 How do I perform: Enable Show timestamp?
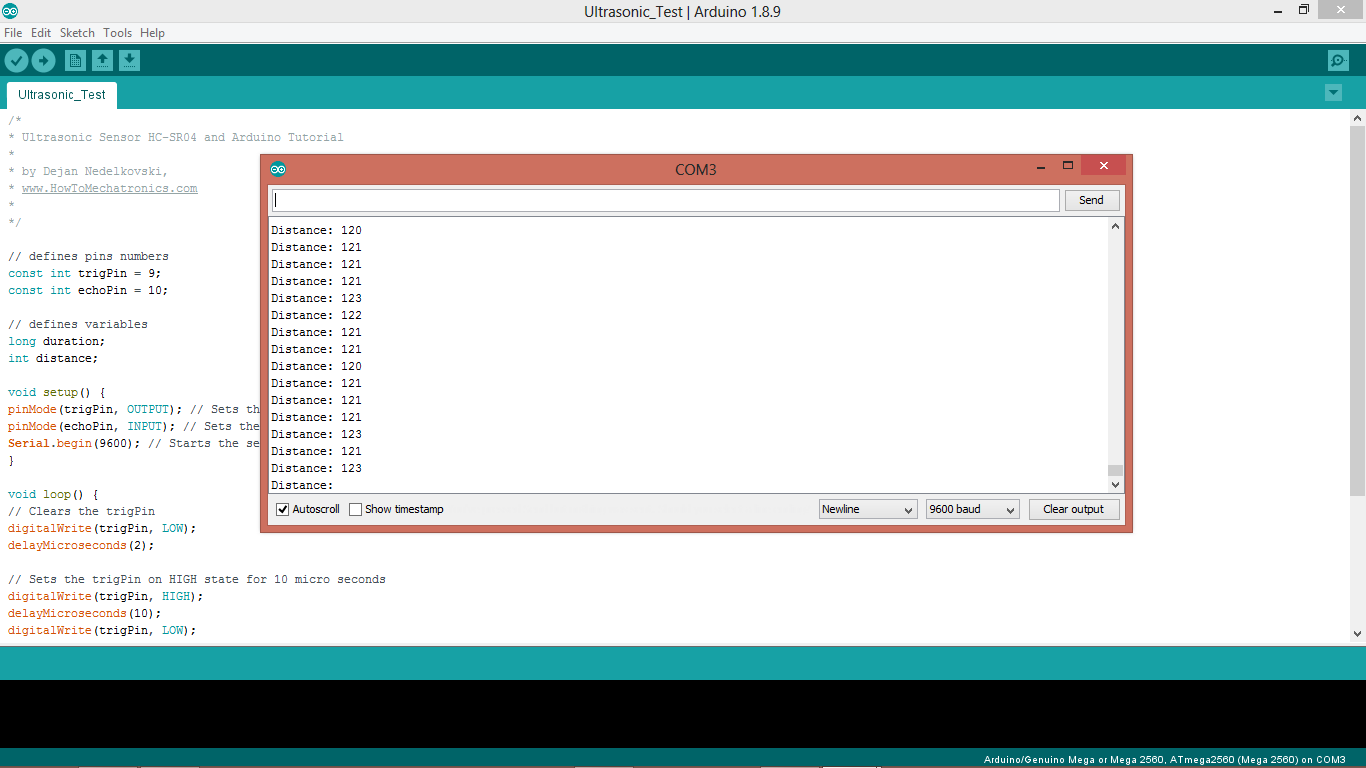coord(355,509)
